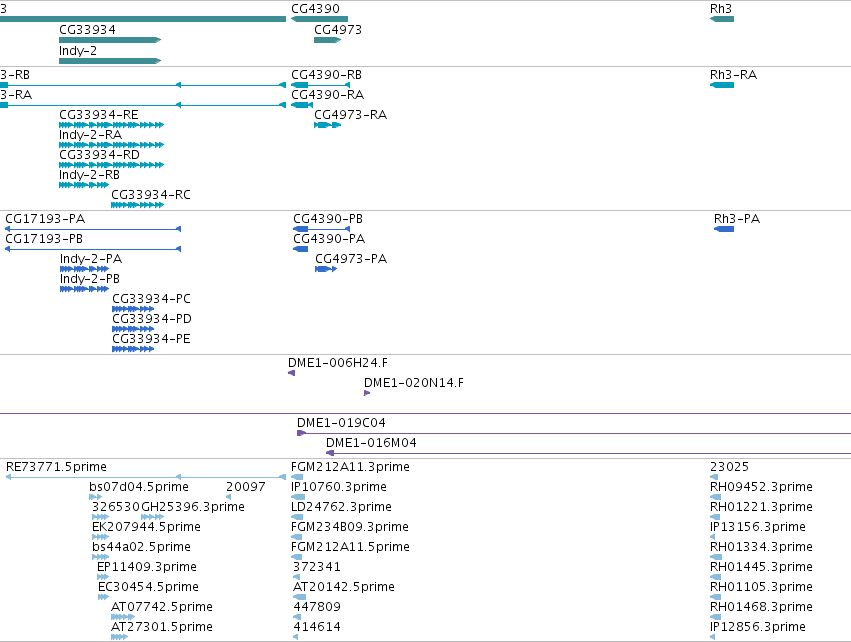Click EST AT27301.5prime
The image size is (851, 642).
point(119,638)
